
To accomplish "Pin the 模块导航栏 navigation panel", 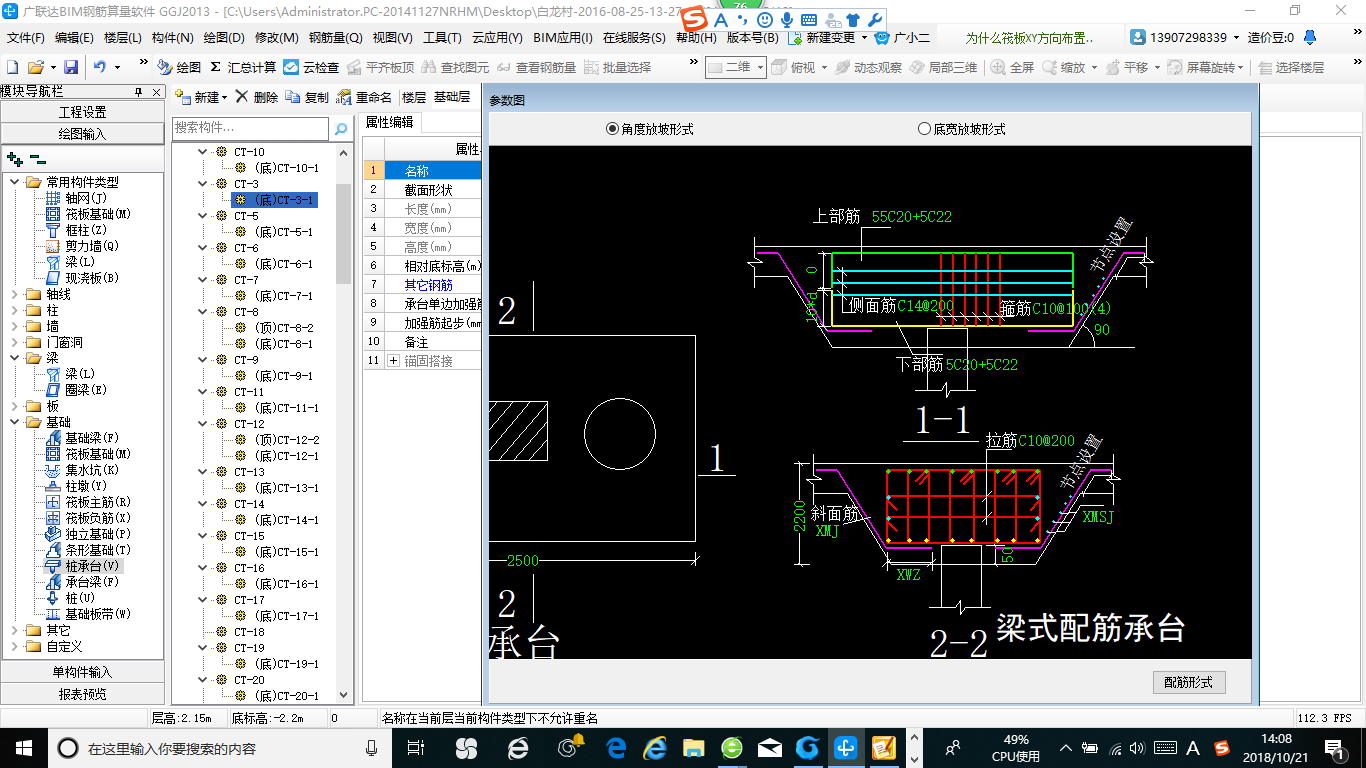I will pyautogui.click(x=139, y=91).
